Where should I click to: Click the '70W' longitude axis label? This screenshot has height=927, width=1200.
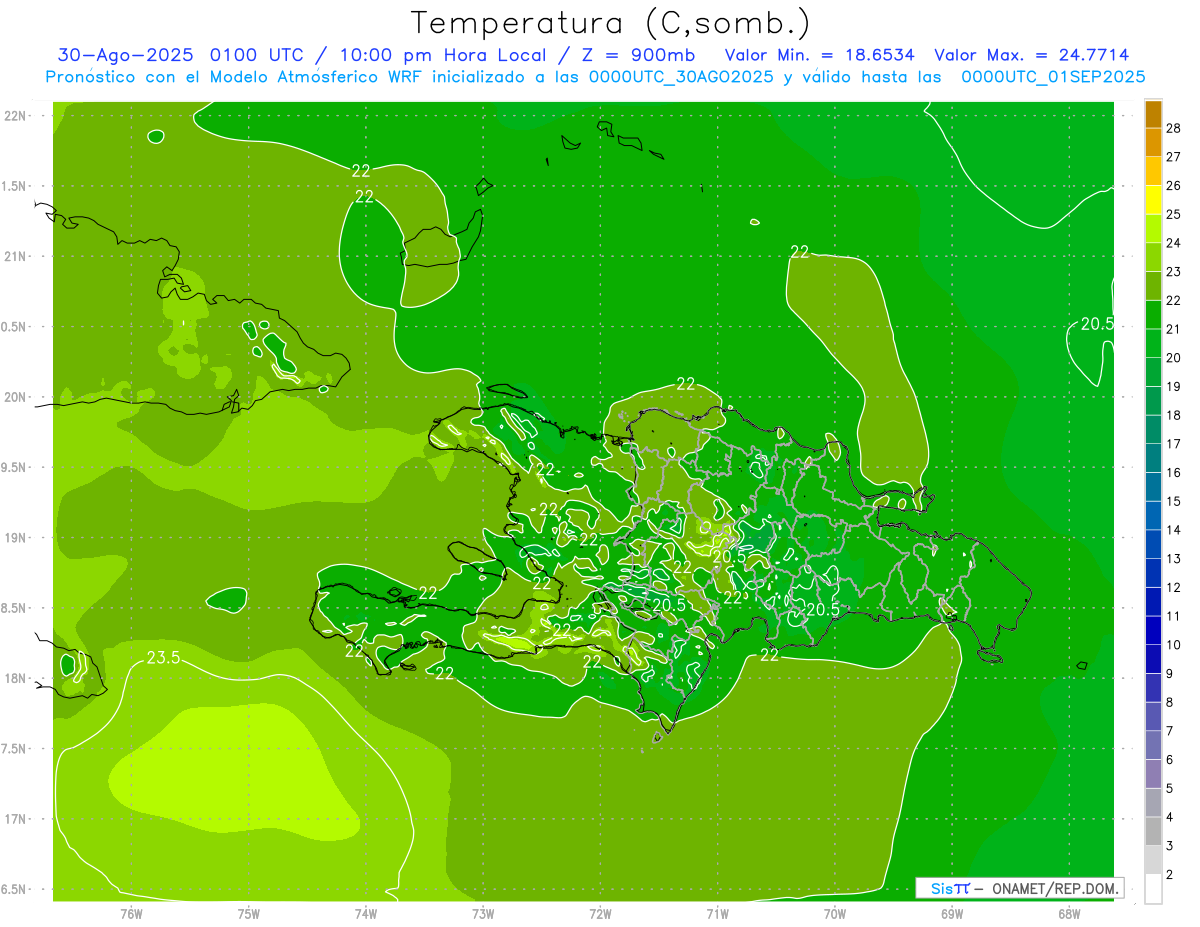[x=835, y=913]
